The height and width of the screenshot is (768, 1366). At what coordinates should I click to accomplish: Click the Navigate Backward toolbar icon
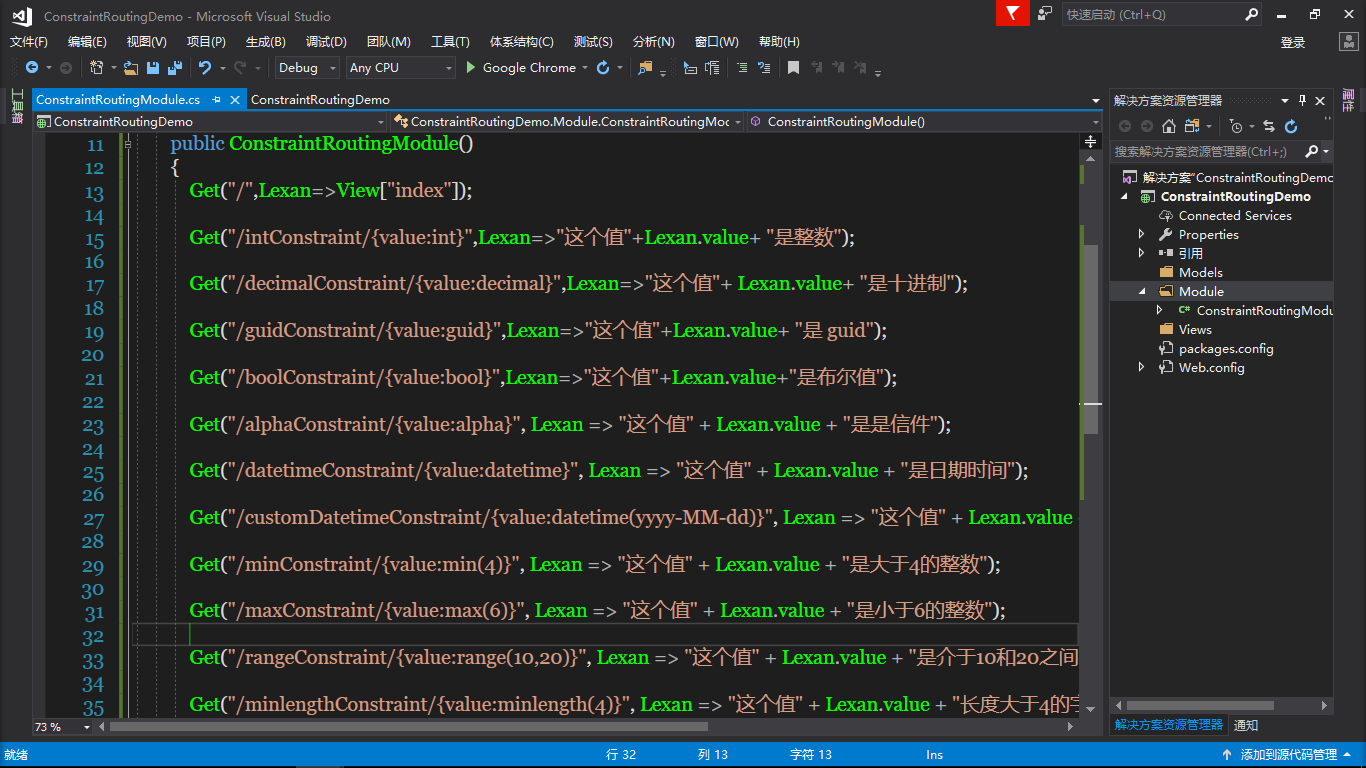point(32,68)
